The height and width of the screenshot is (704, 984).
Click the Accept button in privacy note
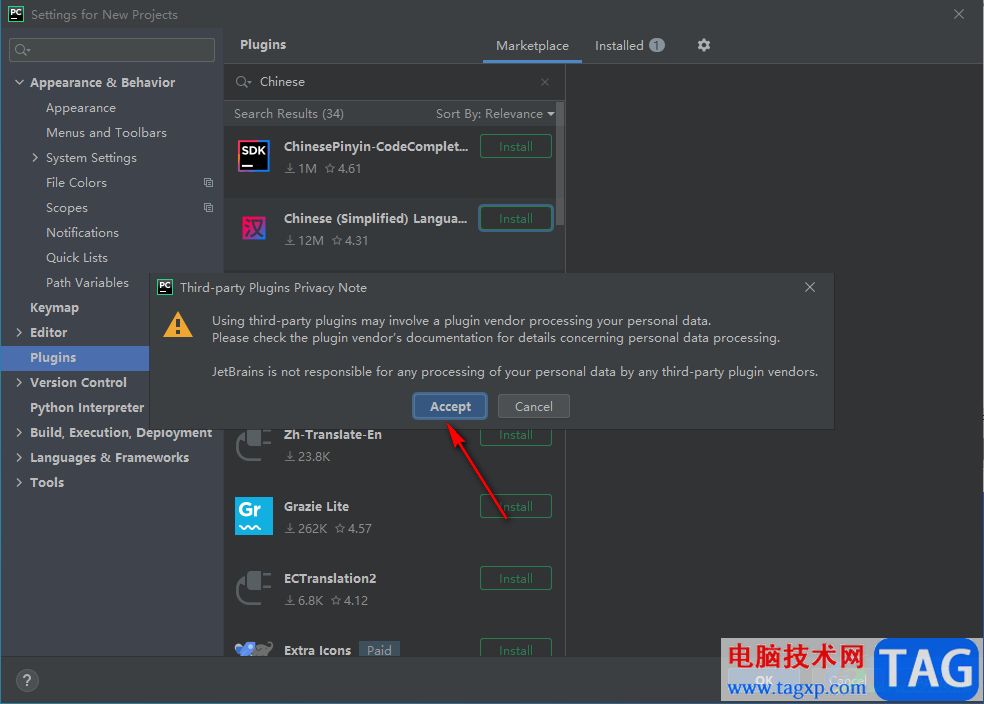tap(450, 407)
